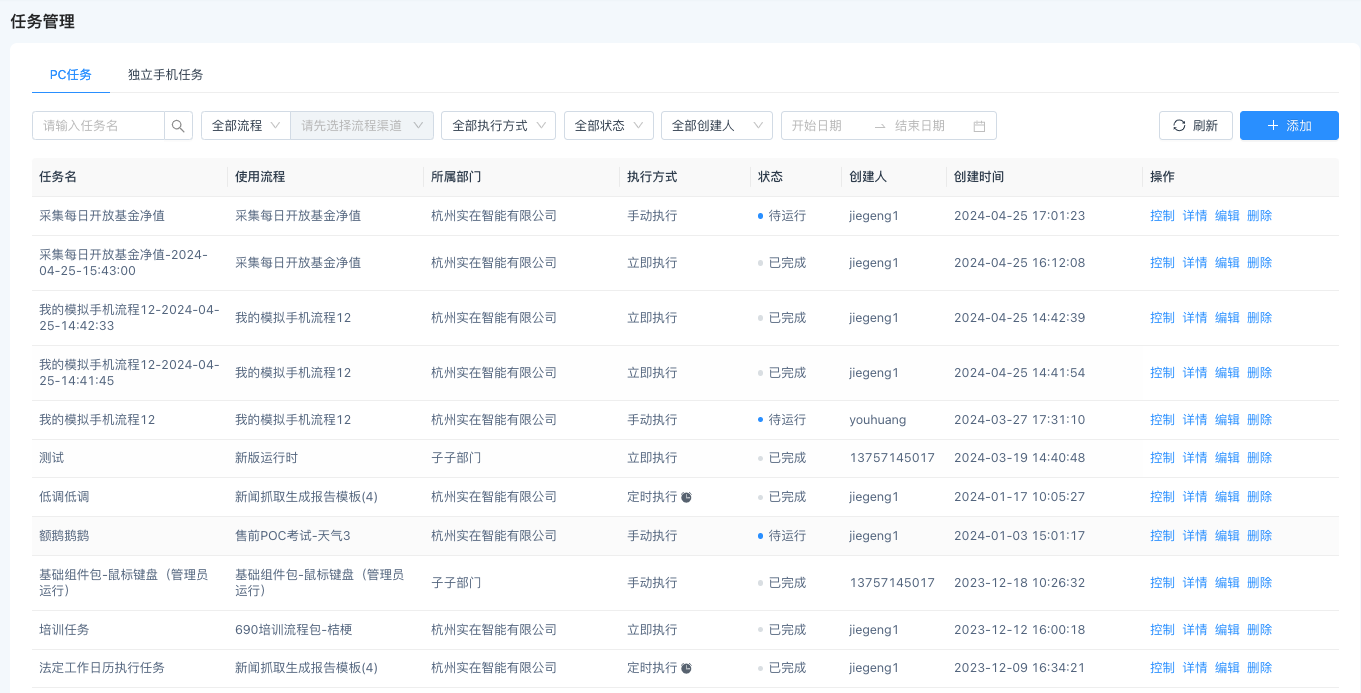Screen dimensions: 1361x693
Task: Open 详情 for the 测试 task
Action: (1195, 458)
